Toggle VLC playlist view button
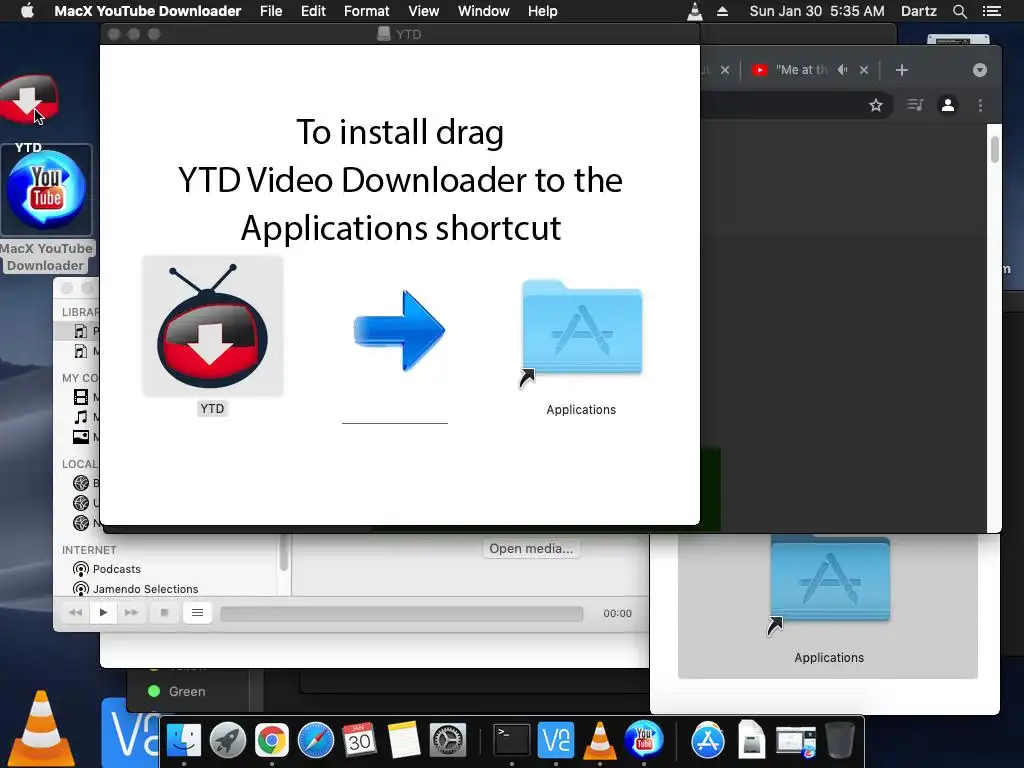Viewport: 1024px width, 768px height. click(x=197, y=613)
